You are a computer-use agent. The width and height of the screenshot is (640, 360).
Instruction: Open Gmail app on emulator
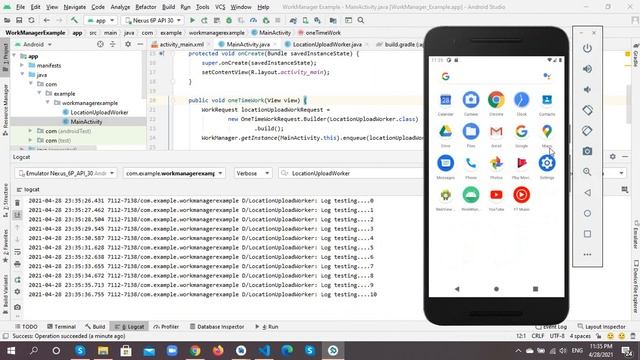click(x=496, y=131)
